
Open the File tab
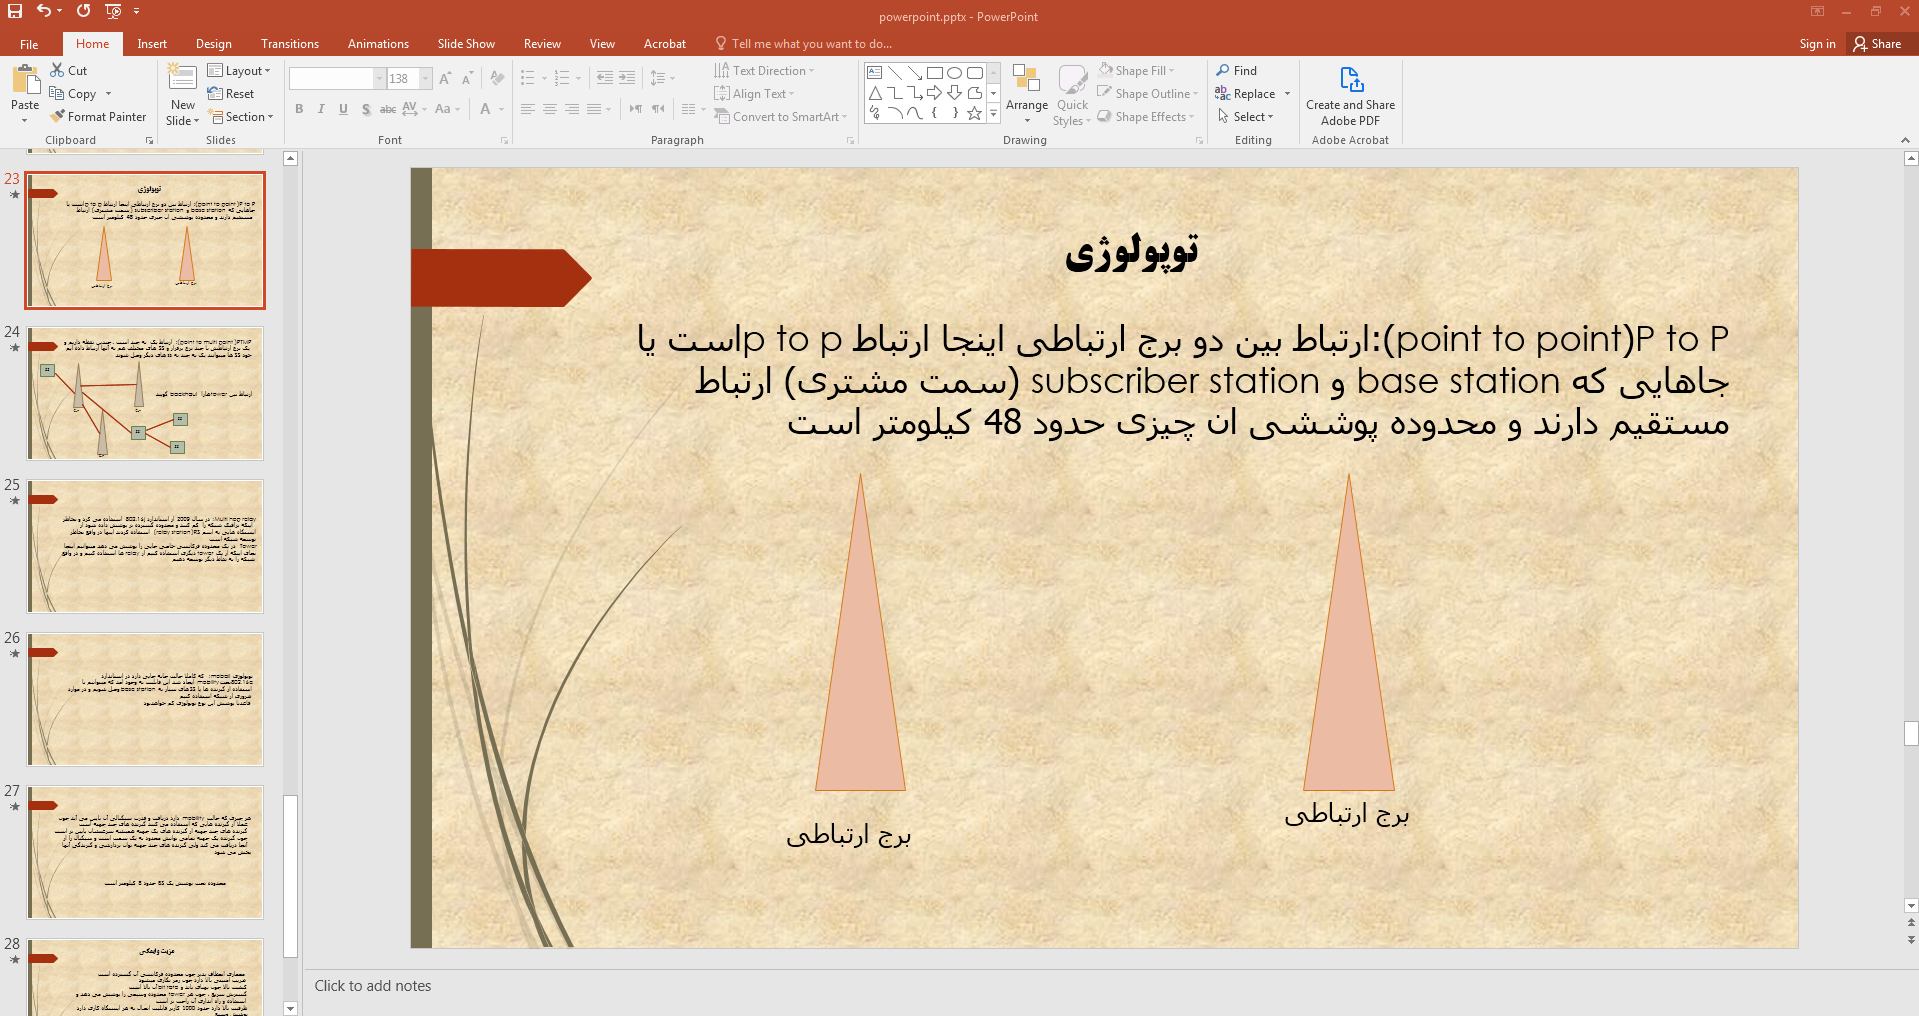29,44
